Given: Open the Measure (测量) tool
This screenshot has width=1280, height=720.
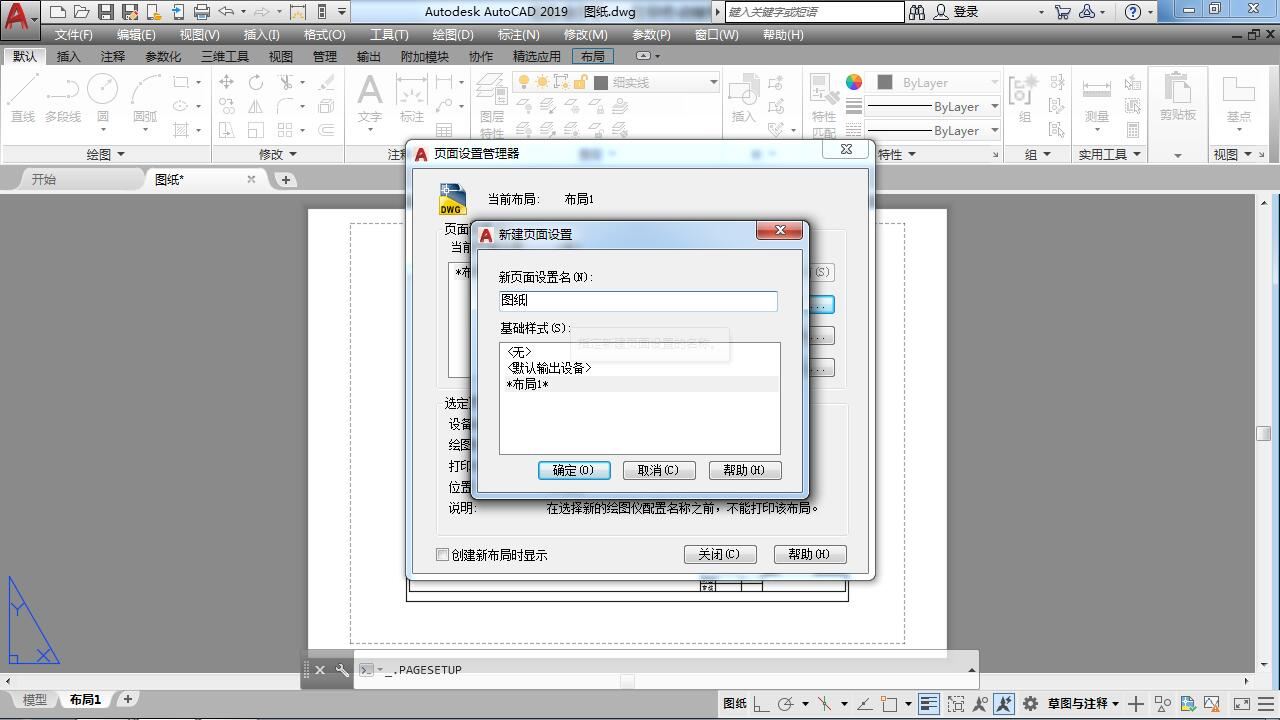Looking at the screenshot, I should [x=1097, y=99].
